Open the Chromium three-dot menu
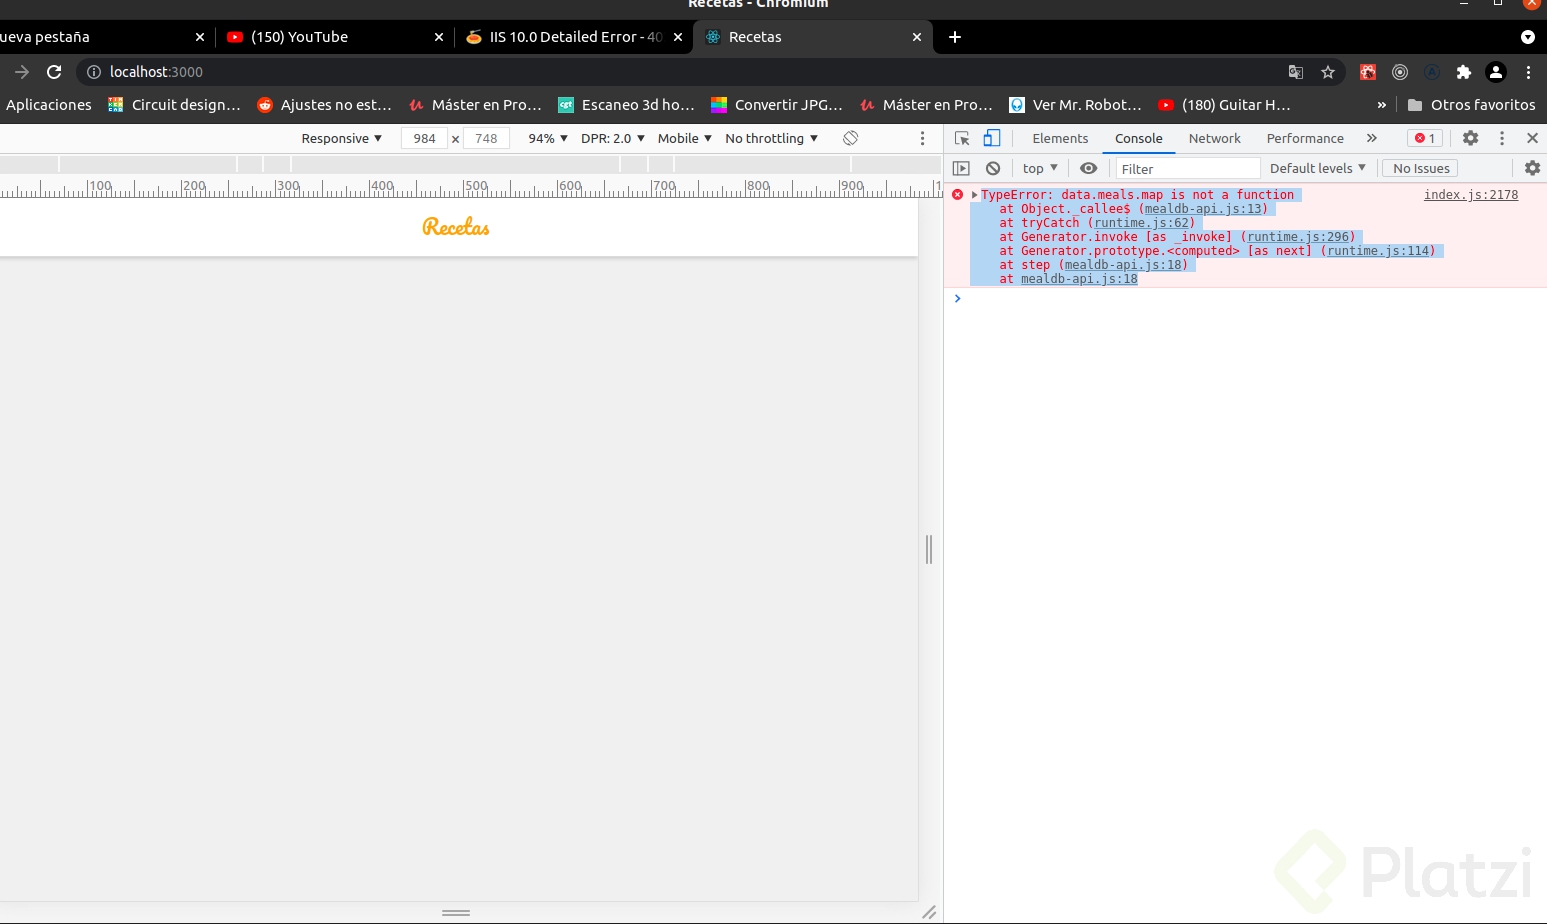Image resolution: width=1547 pixels, height=924 pixels. tap(1528, 72)
